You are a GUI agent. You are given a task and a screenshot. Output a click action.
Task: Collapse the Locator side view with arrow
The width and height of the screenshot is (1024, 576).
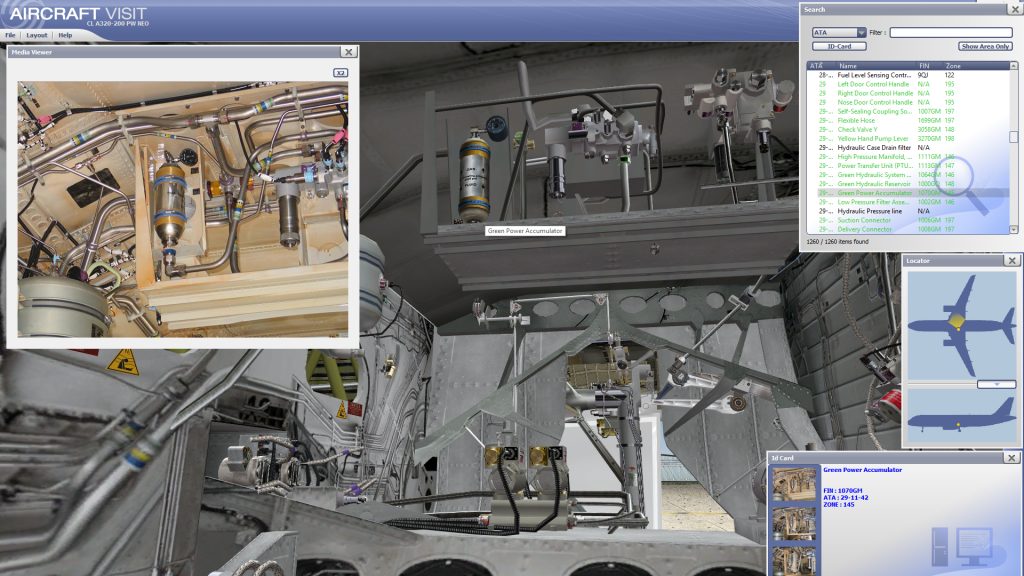point(997,385)
